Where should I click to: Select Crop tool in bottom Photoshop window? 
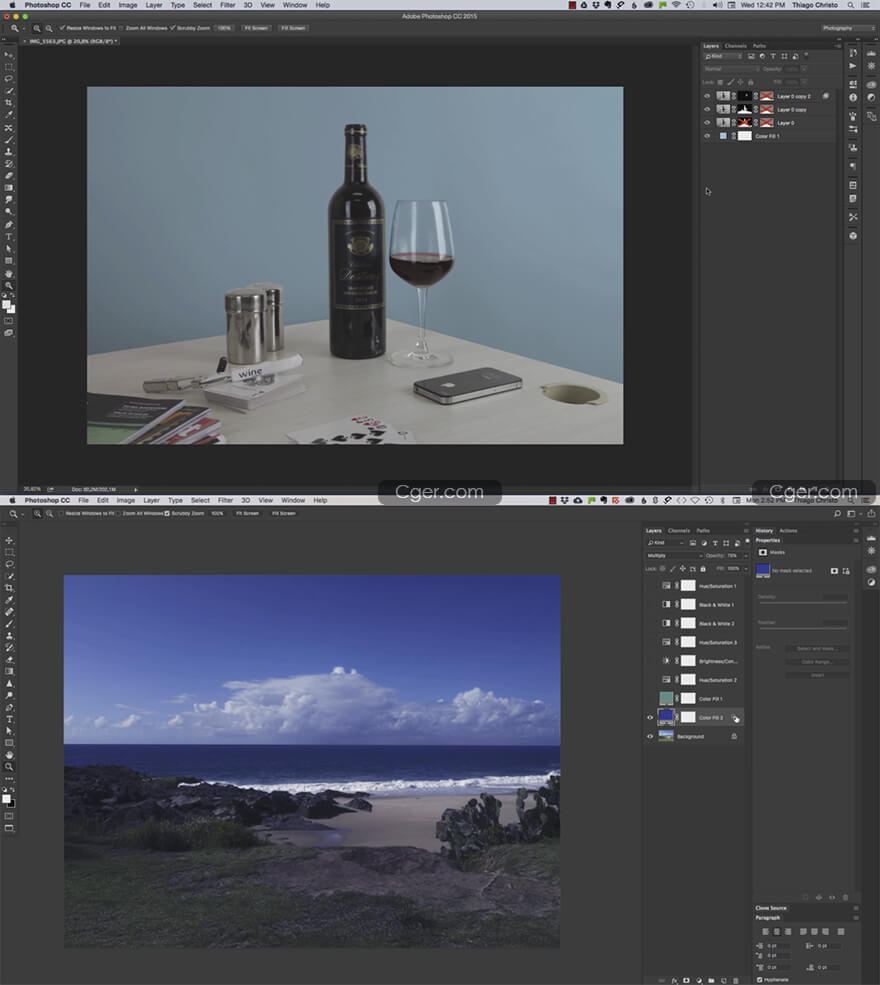point(9,588)
